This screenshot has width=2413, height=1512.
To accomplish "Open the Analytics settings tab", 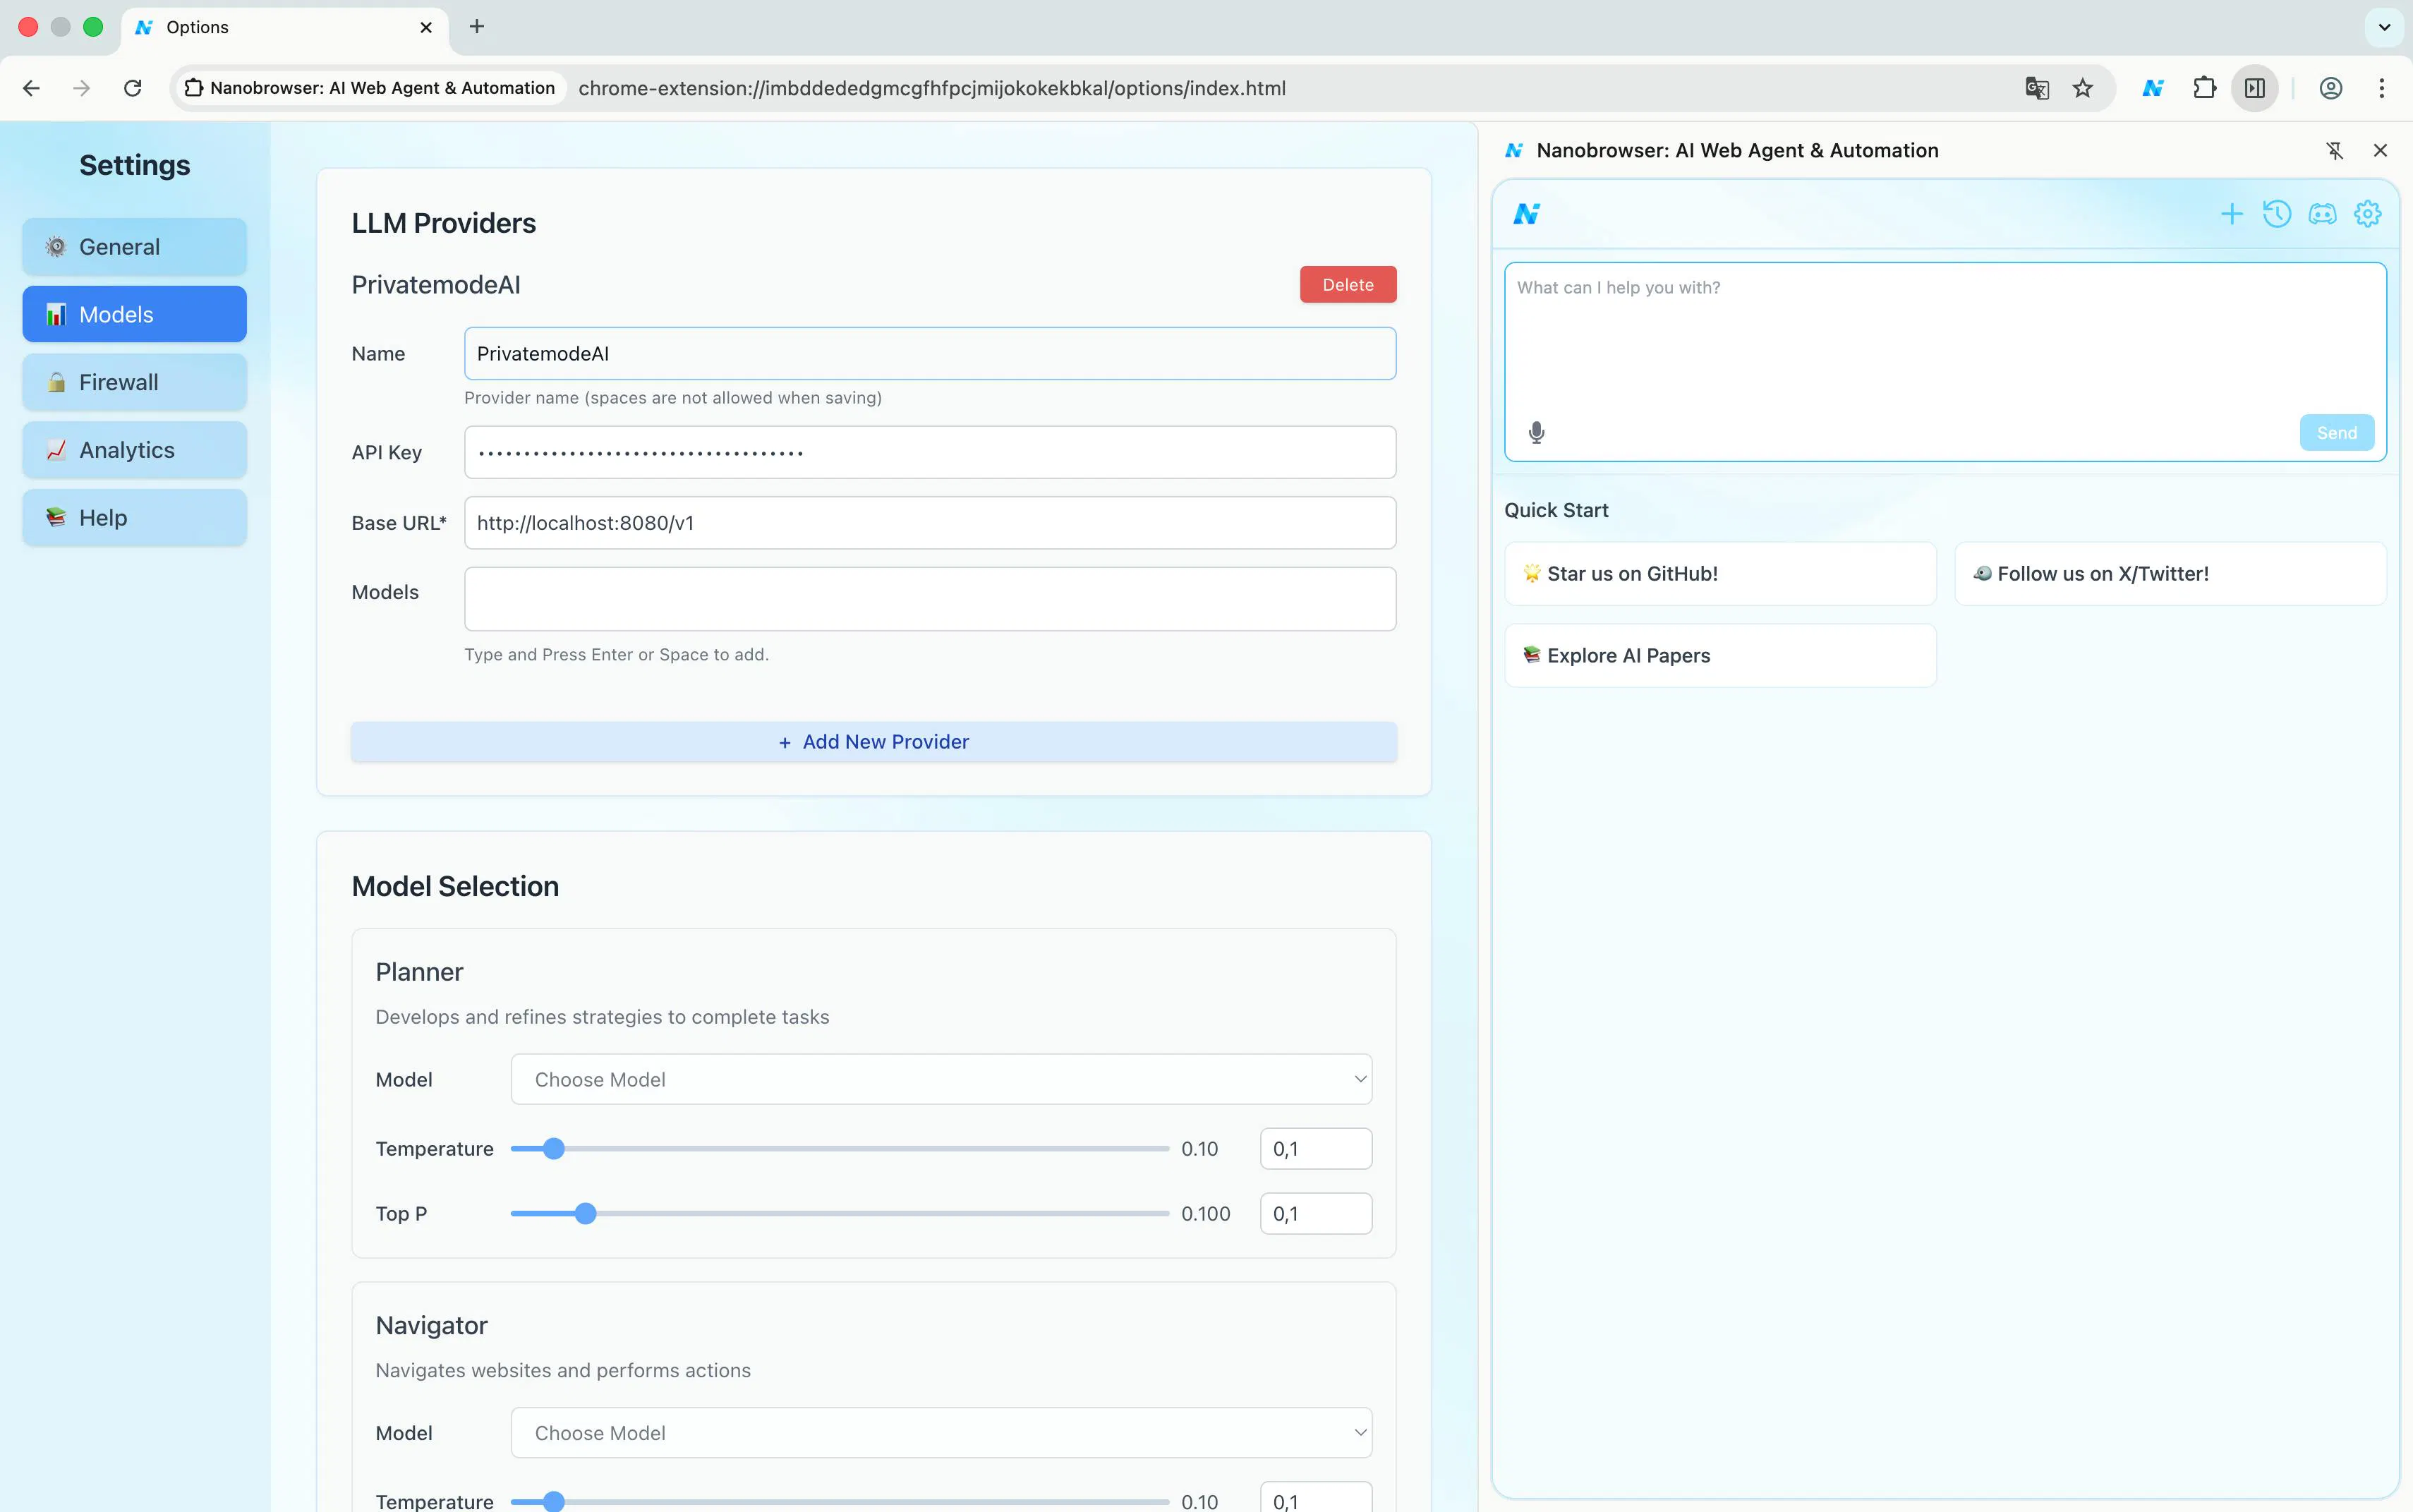I will tap(135, 450).
